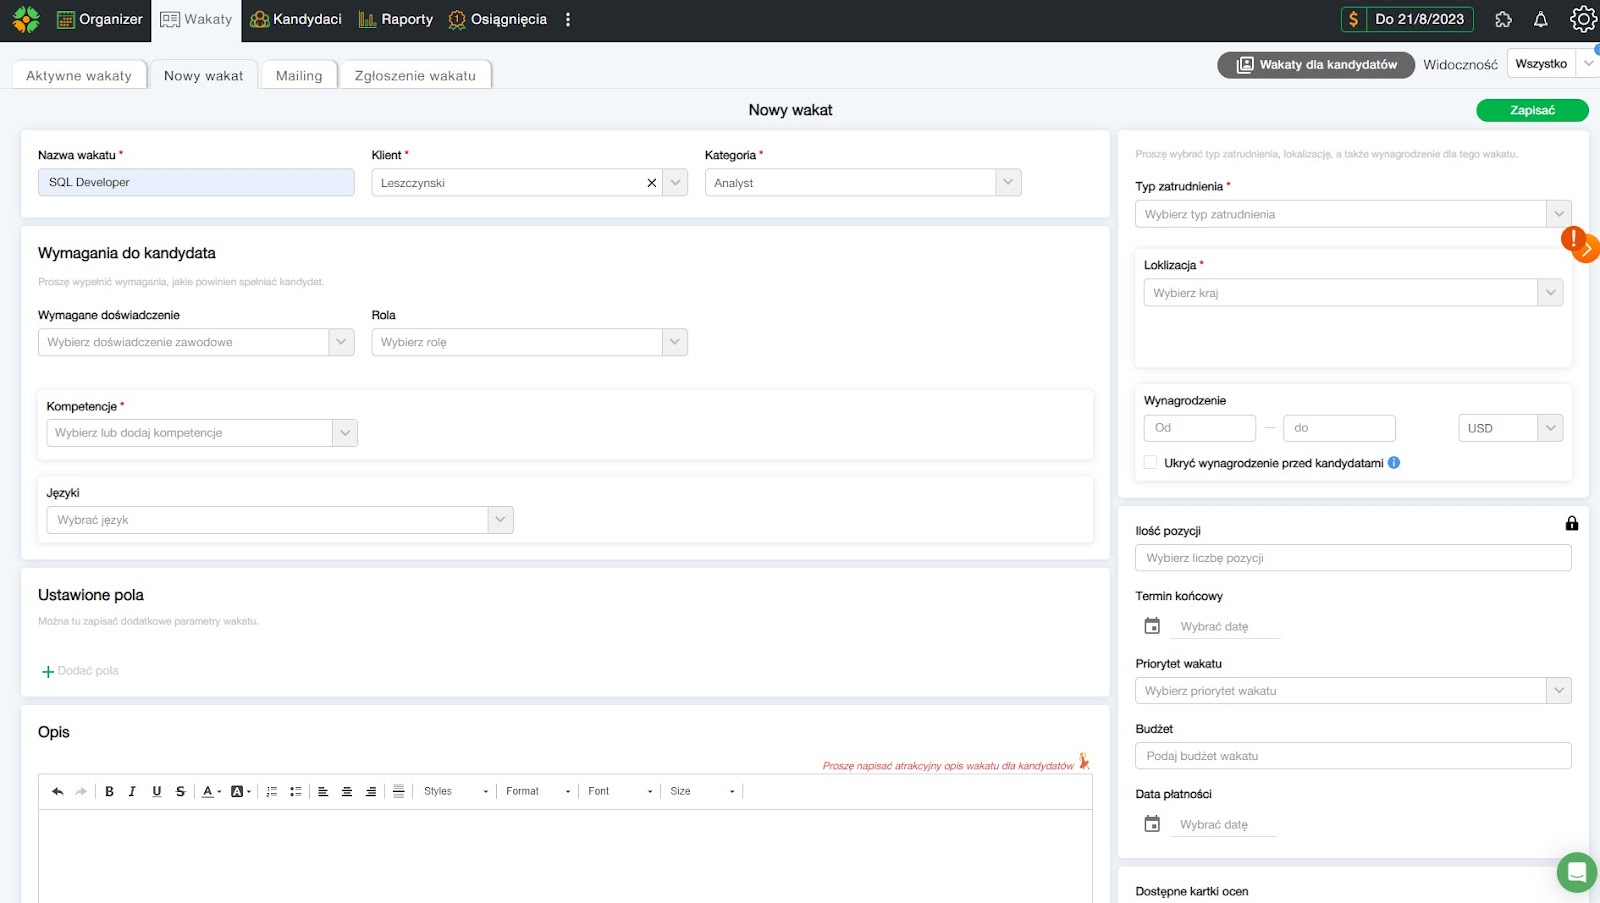Click the undo arrow in editor toolbar
This screenshot has width=1600, height=903.
pyautogui.click(x=58, y=791)
